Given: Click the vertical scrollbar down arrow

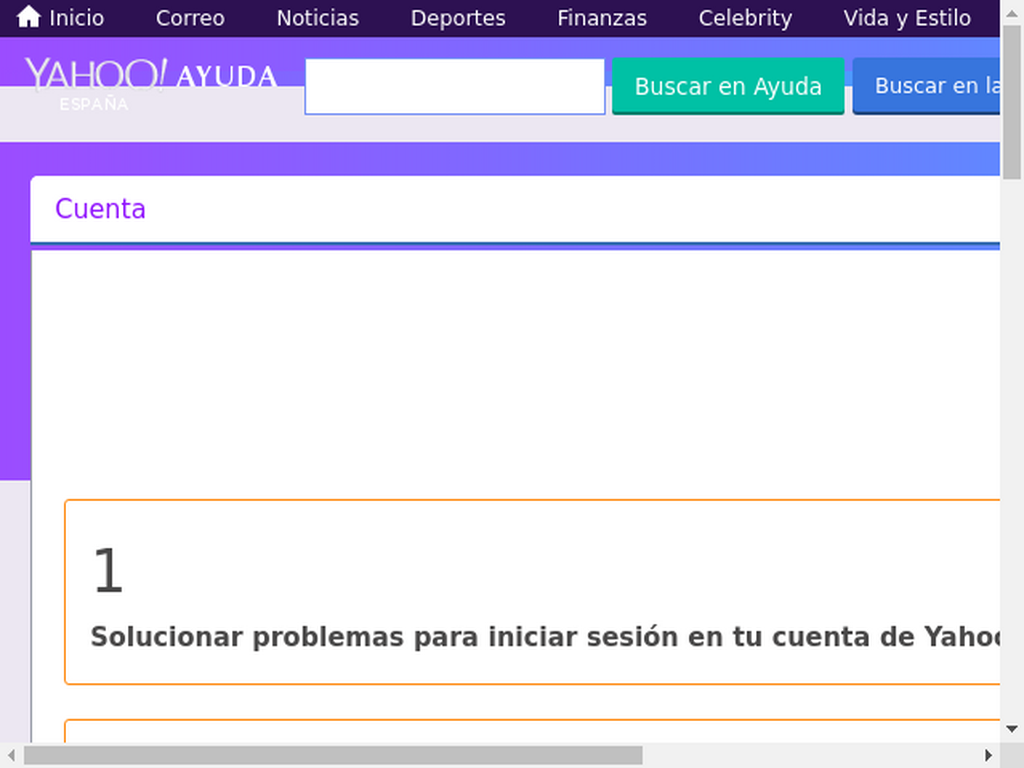Looking at the screenshot, I should [x=1012, y=729].
